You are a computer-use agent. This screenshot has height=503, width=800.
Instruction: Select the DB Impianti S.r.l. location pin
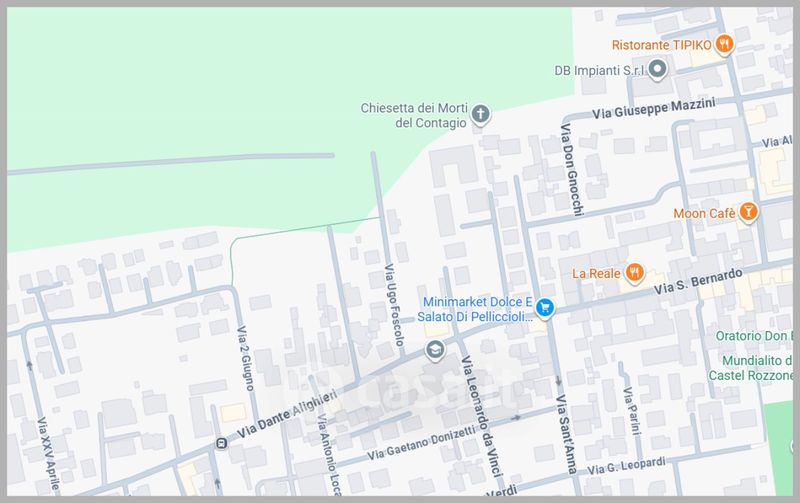pos(657,70)
